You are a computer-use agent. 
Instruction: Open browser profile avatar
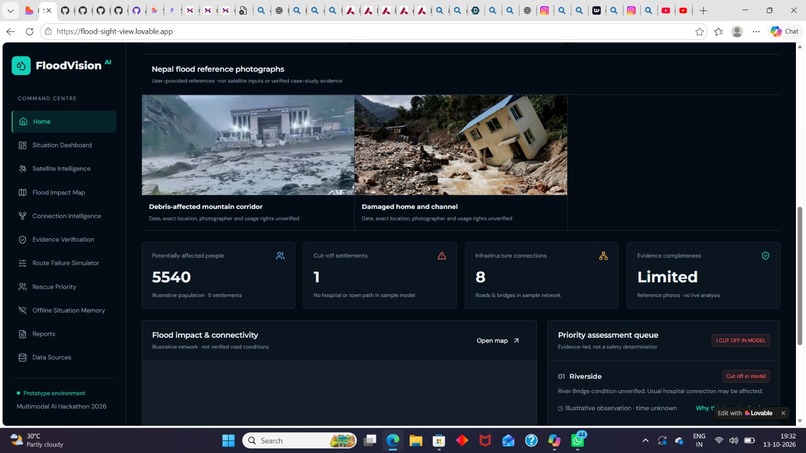pyautogui.click(x=737, y=32)
